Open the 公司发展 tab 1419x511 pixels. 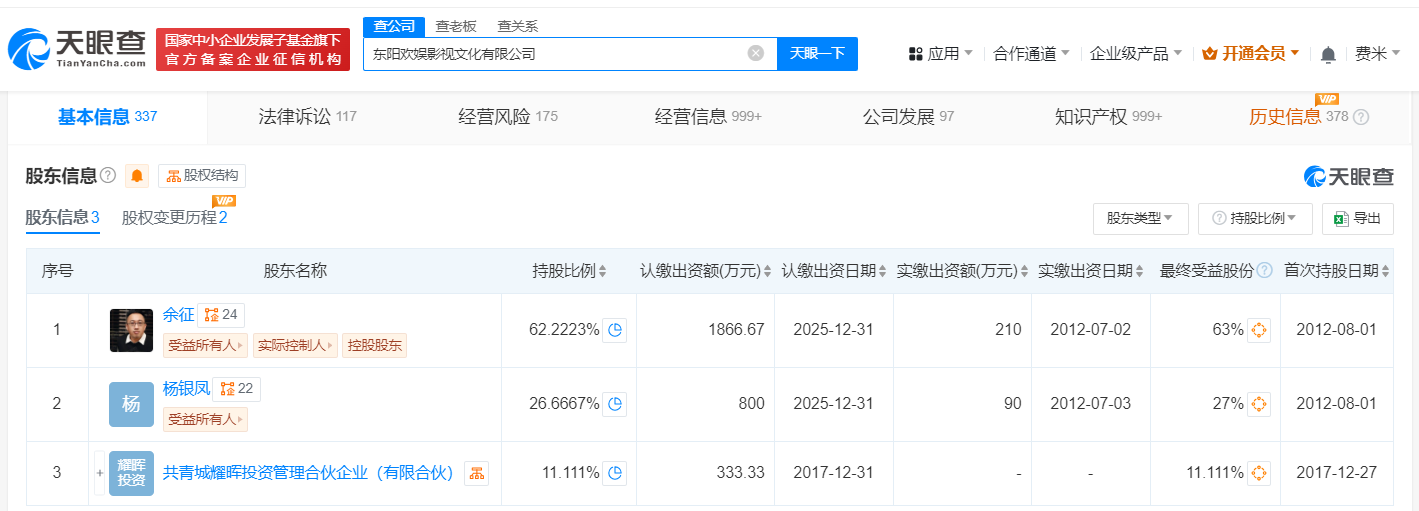pos(908,117)
